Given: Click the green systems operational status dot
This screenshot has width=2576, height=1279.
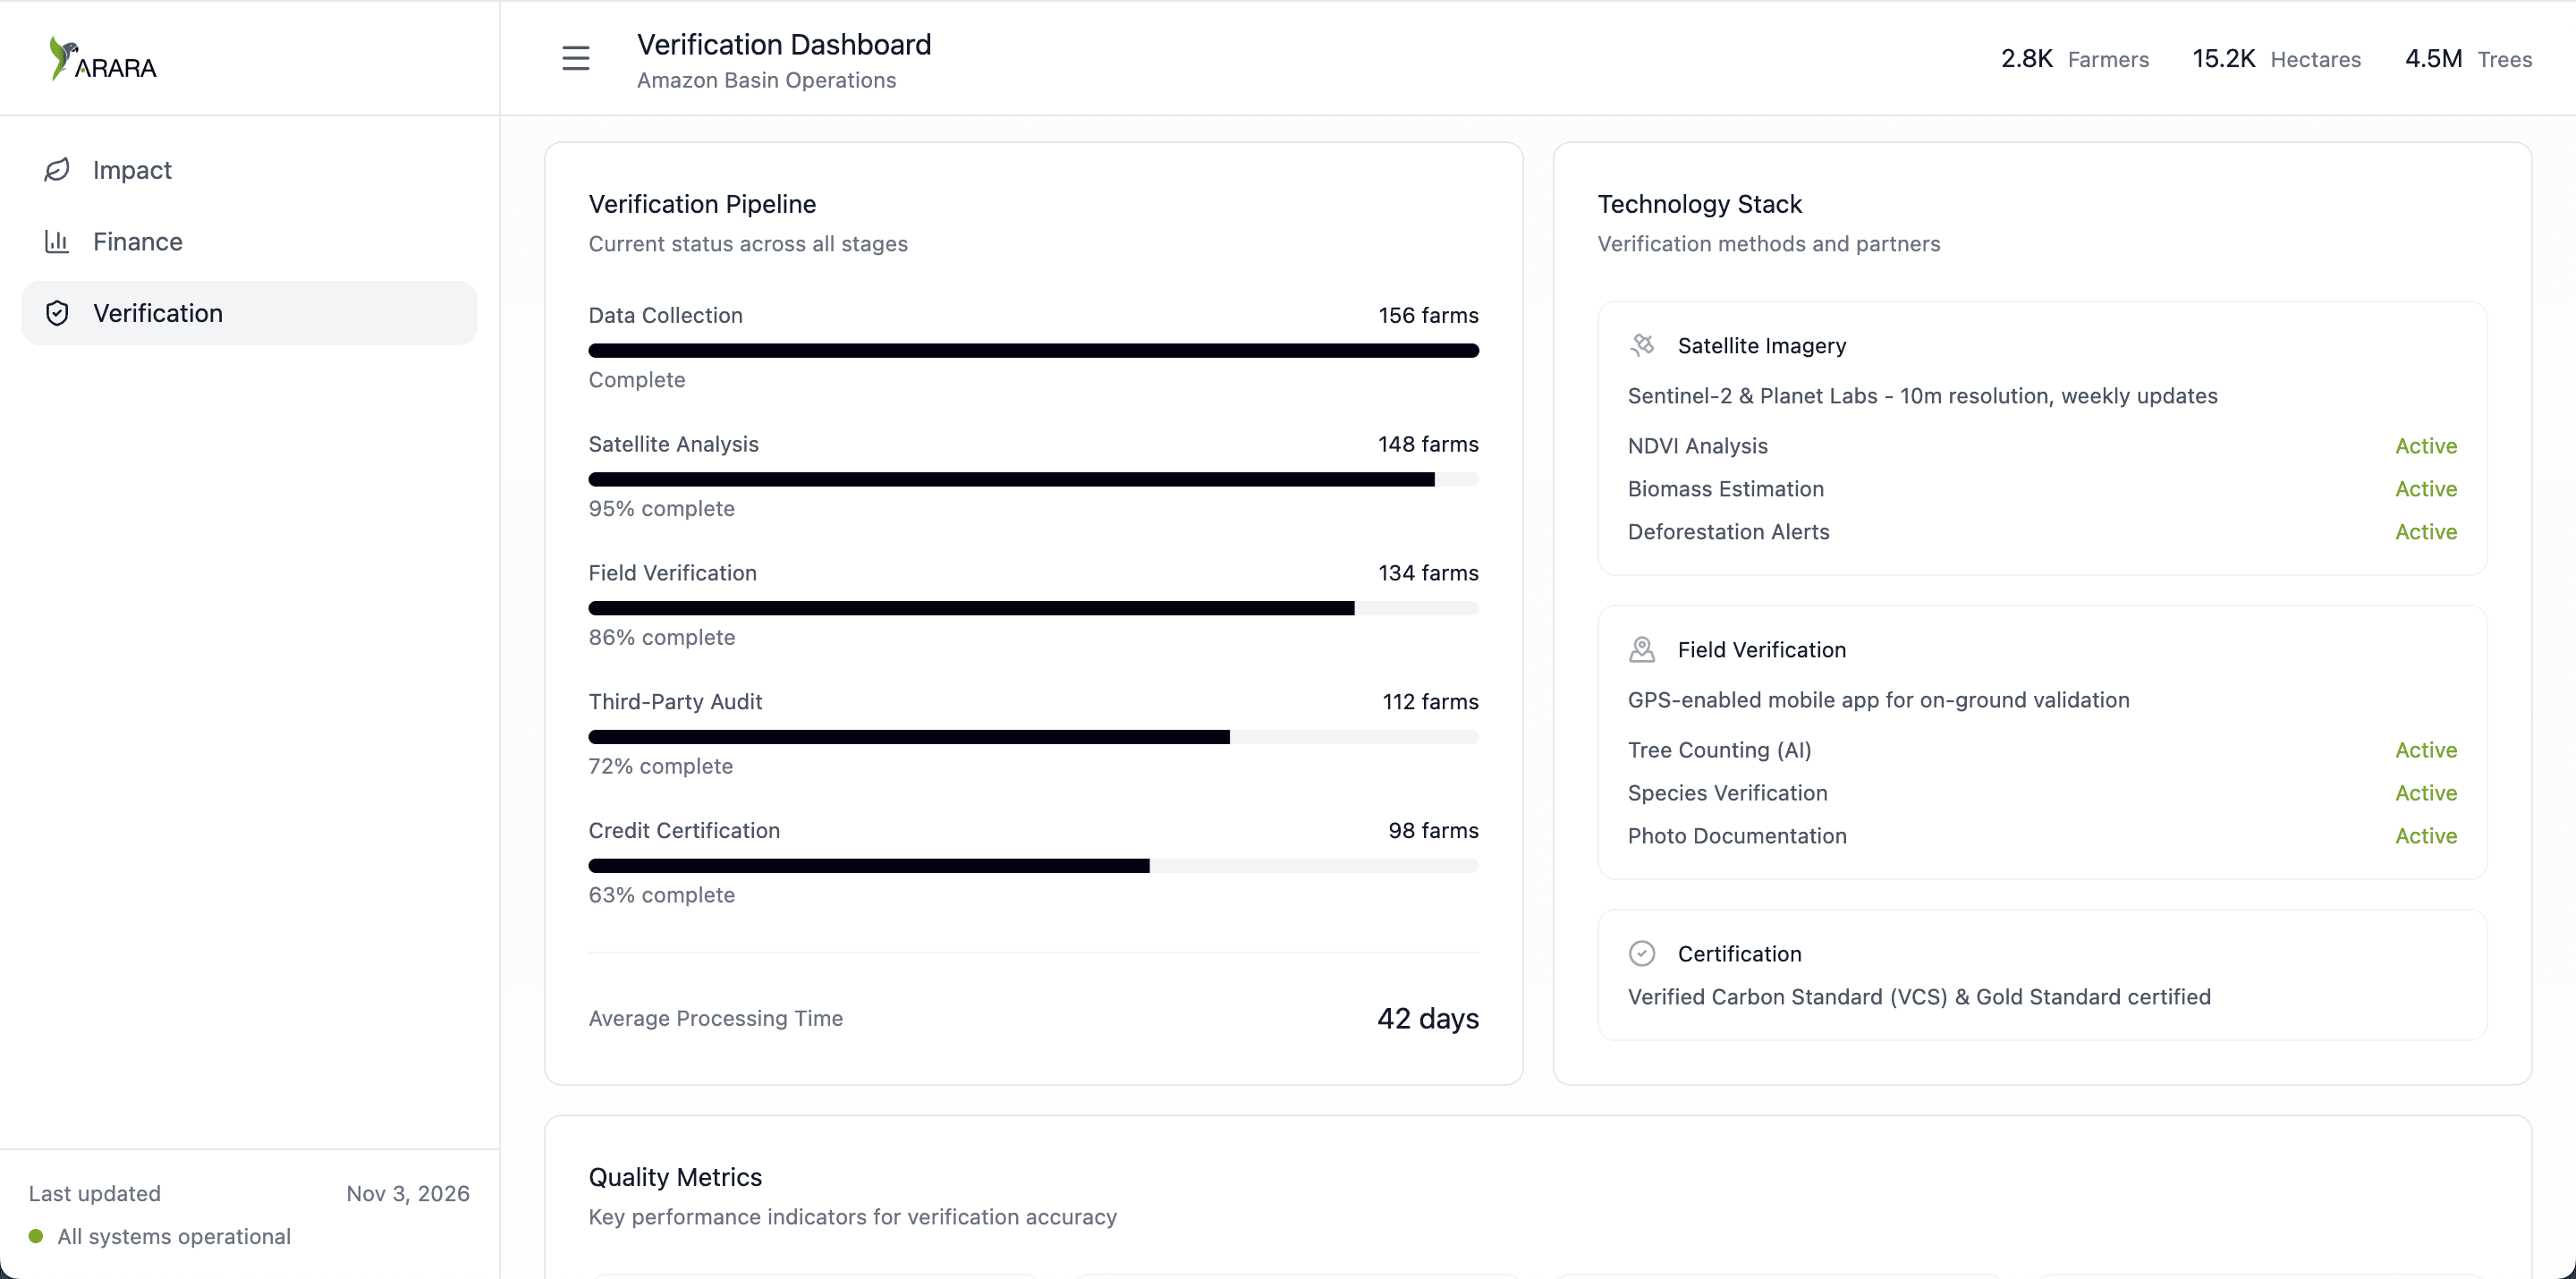Looking at the screenshot, I should 36,1236.
